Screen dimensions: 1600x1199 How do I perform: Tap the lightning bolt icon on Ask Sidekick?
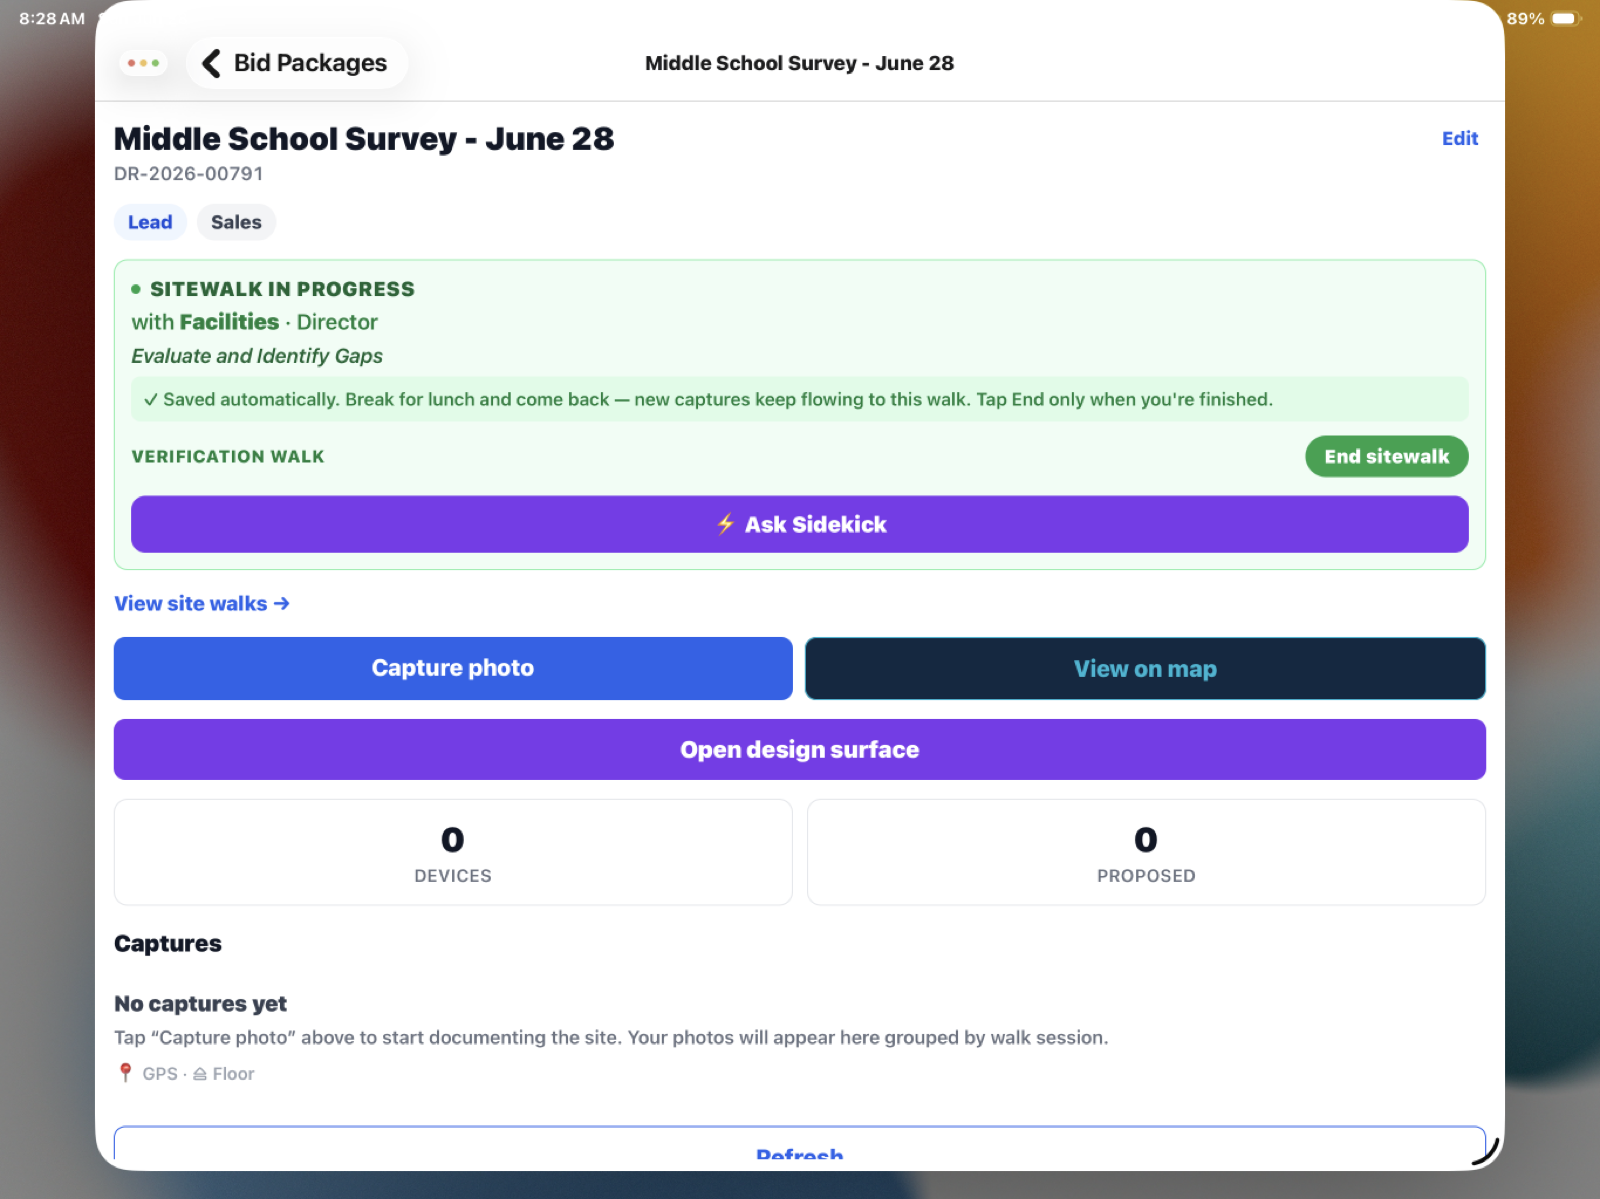pyautogui.click(x=726, y=524)
